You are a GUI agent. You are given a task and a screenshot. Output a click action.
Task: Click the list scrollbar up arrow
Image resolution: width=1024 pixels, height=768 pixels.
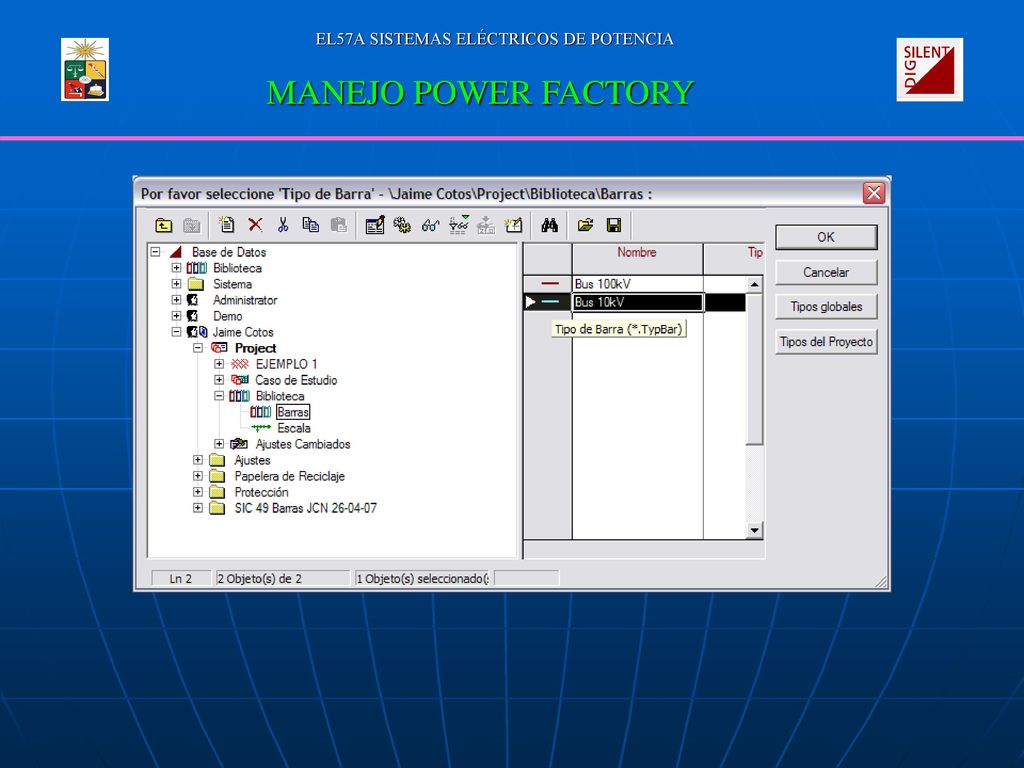[754, 284]
